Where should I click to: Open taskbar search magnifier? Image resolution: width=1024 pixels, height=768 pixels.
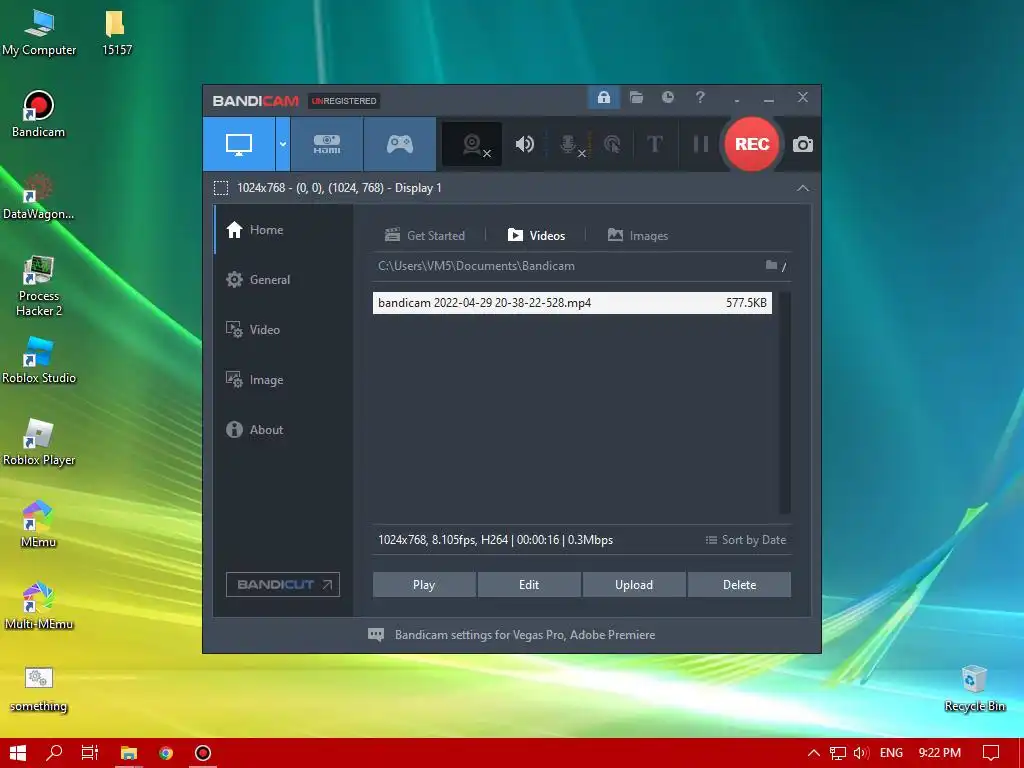tap(54, 753)
